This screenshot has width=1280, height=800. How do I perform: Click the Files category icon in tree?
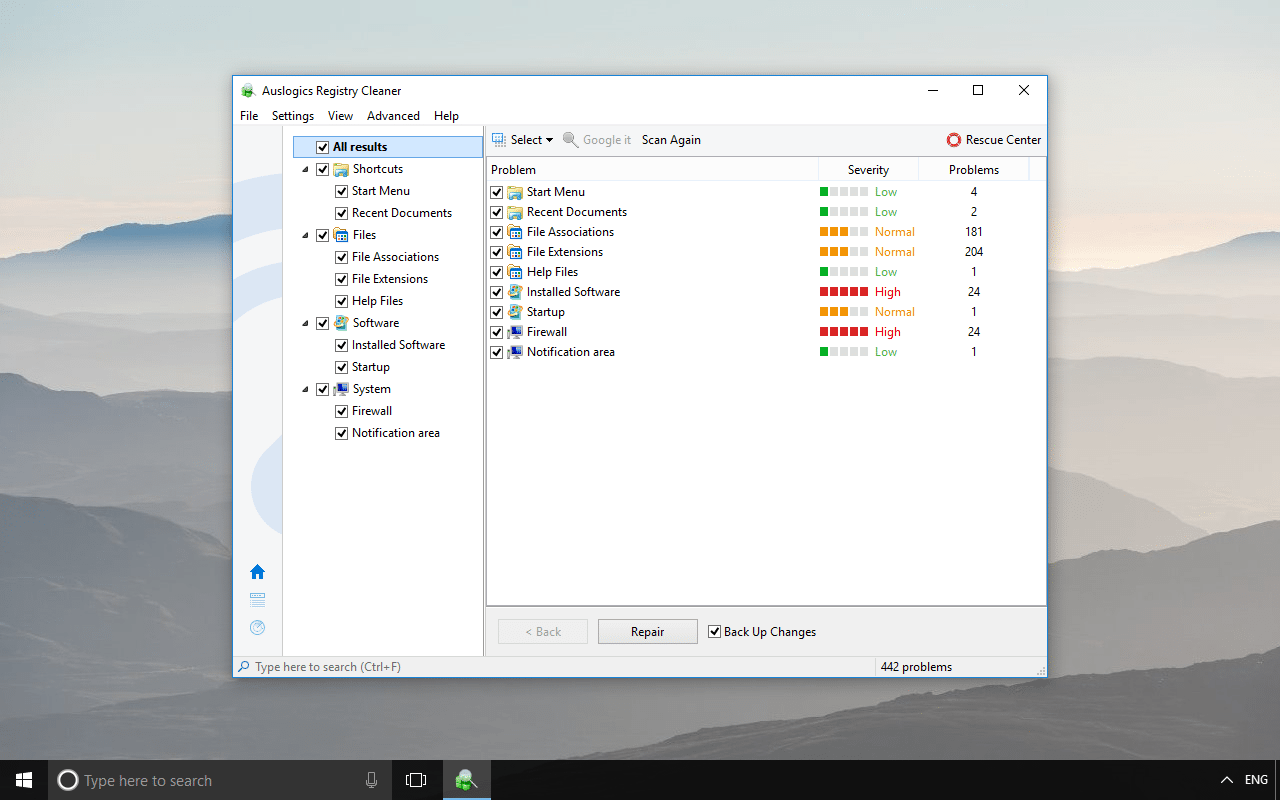(x=341, y=235)
